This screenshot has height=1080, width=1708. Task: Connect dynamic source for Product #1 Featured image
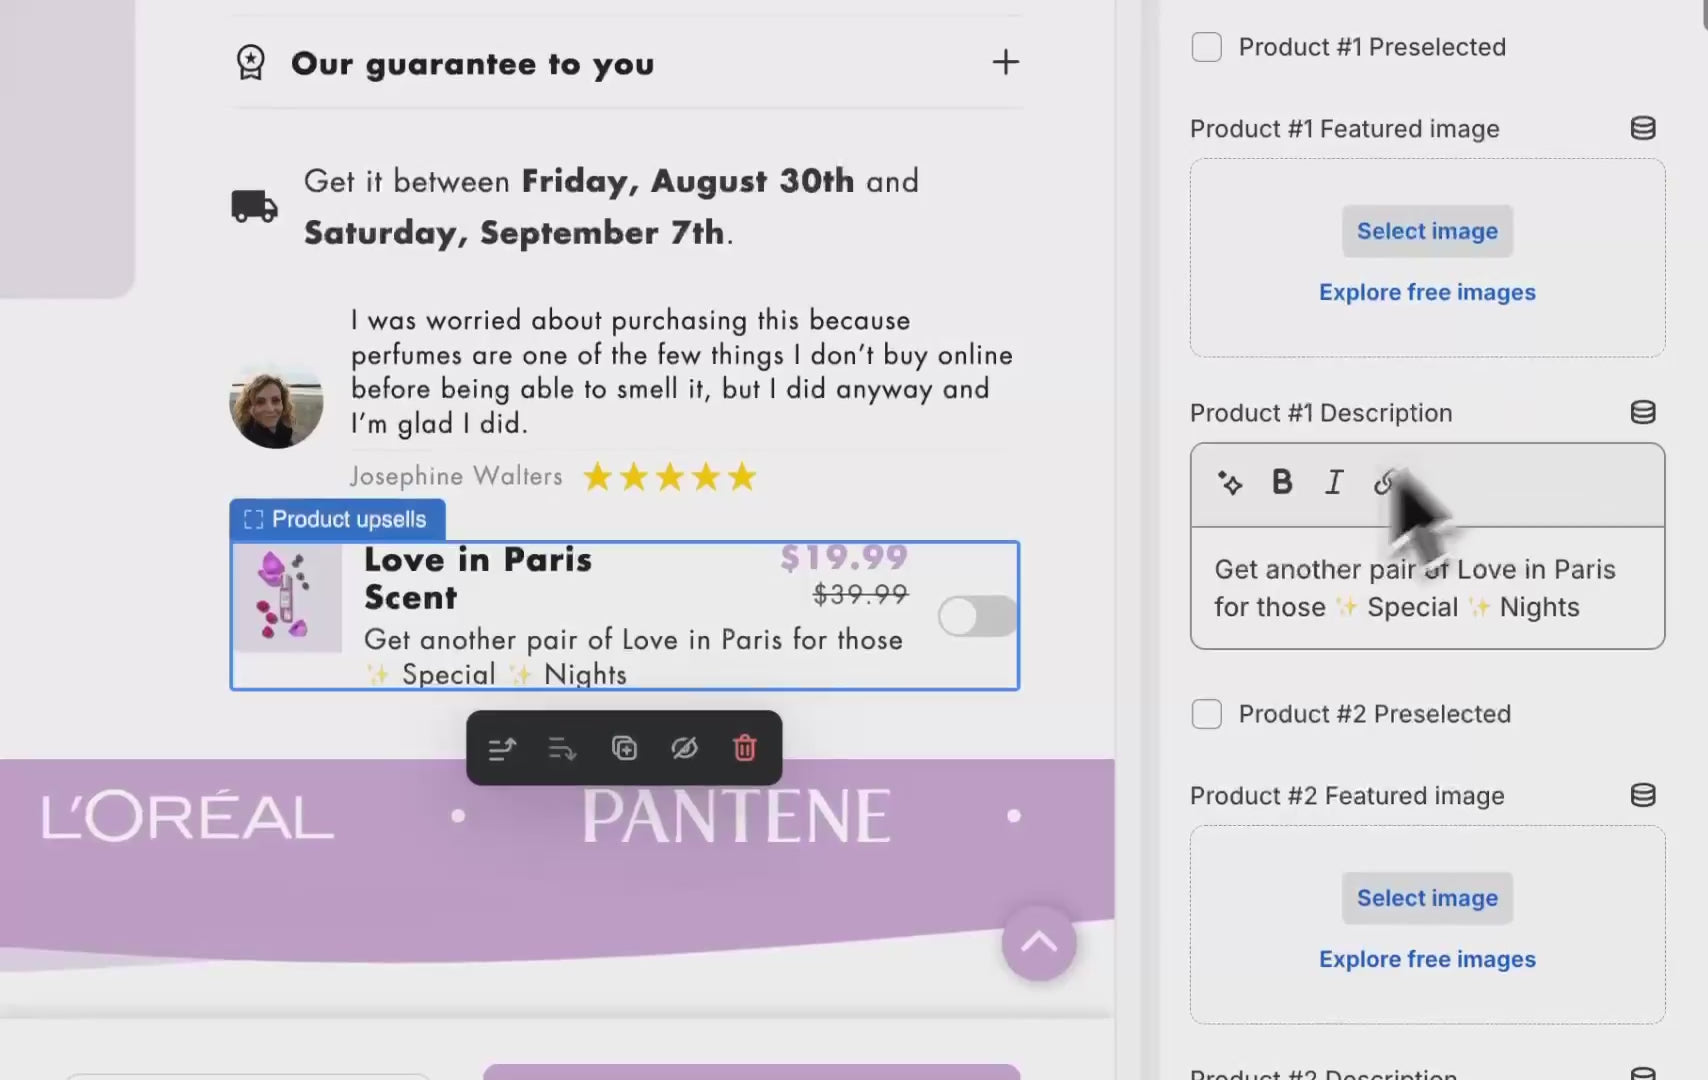click(1643, 129)
